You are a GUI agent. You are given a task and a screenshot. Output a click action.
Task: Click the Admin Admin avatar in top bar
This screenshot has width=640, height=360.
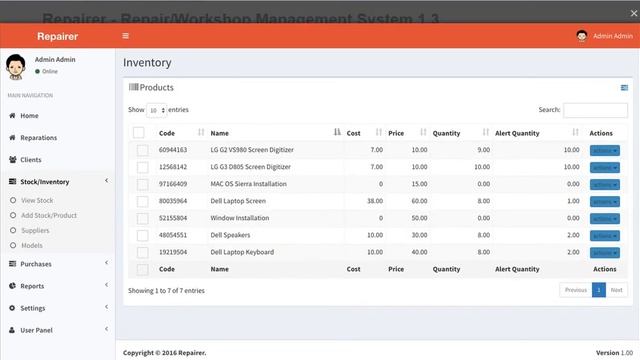click(582, 36)
